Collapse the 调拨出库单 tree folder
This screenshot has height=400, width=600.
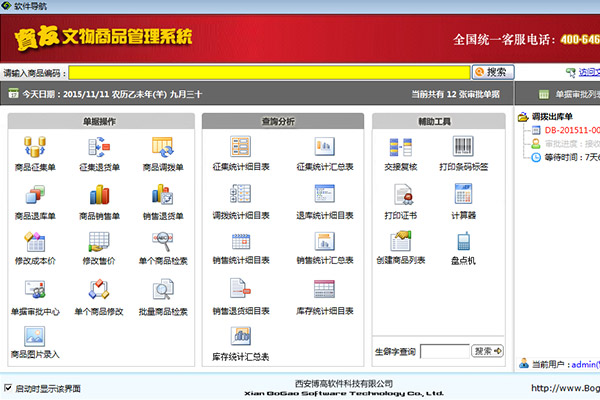(x=524, y=118)
